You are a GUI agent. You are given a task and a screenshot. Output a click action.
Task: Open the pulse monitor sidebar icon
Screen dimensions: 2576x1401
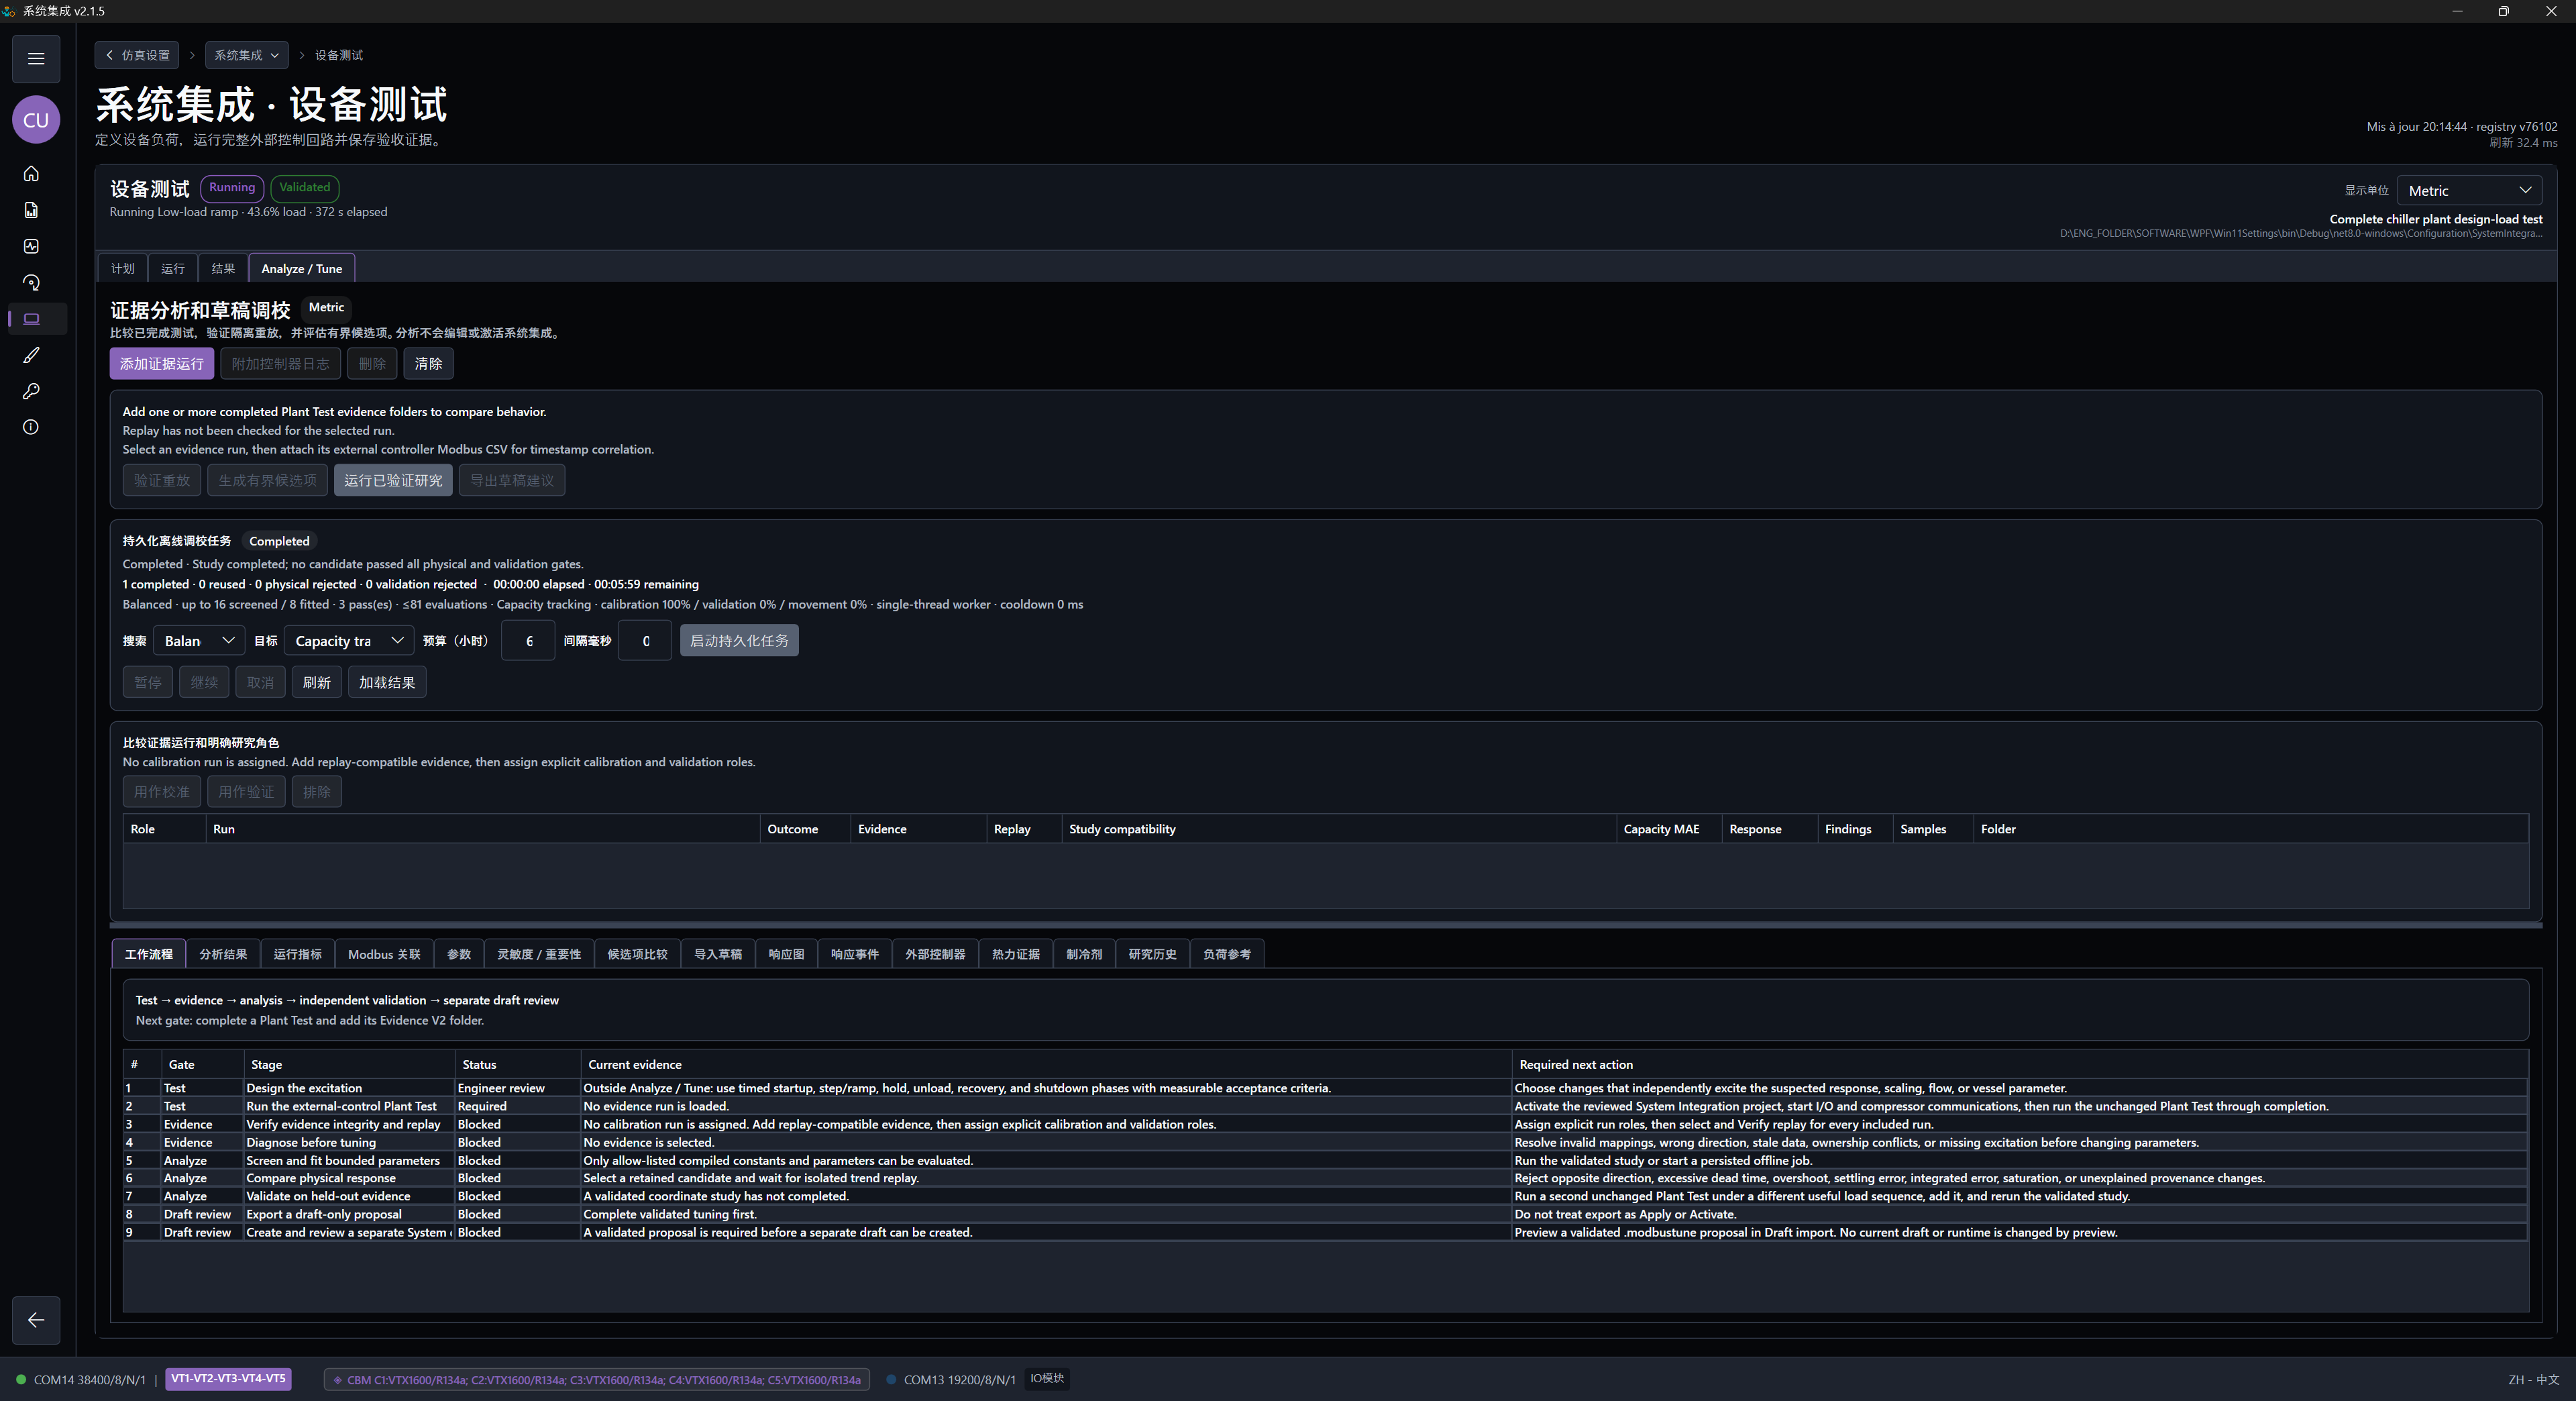[31, 246]
